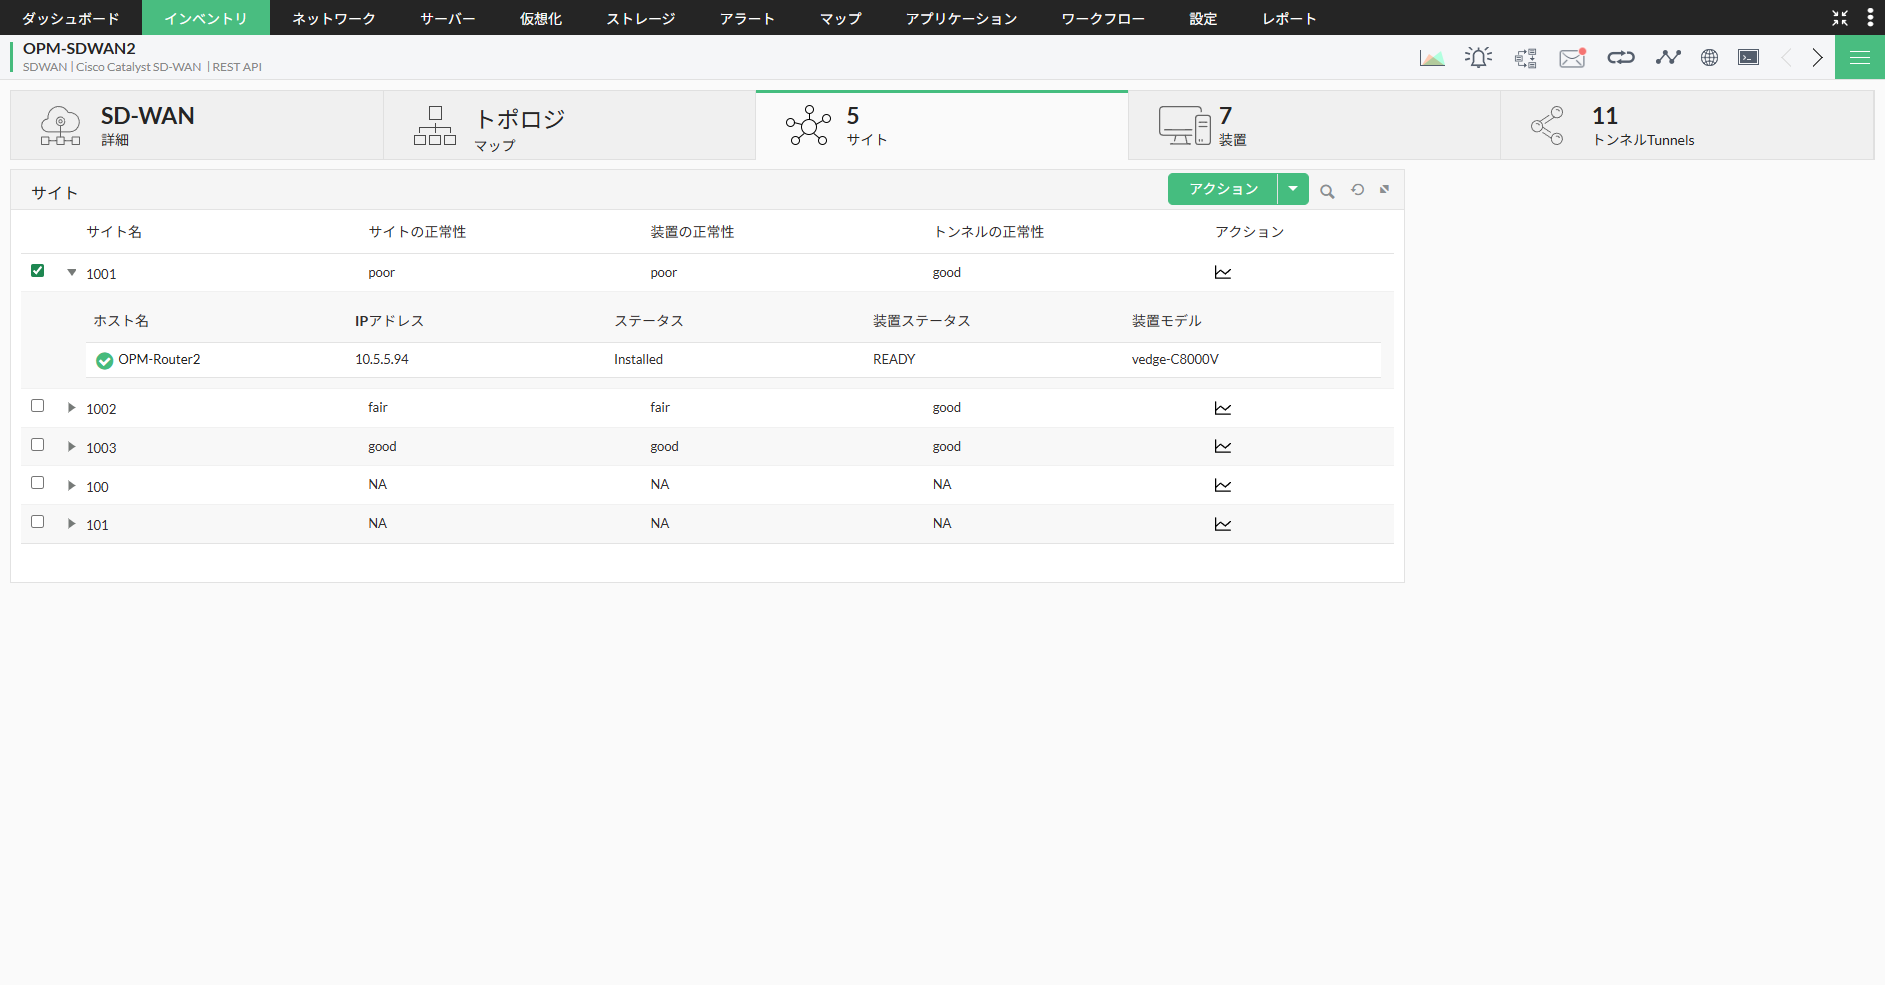1885x985 pixels.
Task: Check the checkbox for site 100
Action: pyautogui.click(x=38, y=483)
